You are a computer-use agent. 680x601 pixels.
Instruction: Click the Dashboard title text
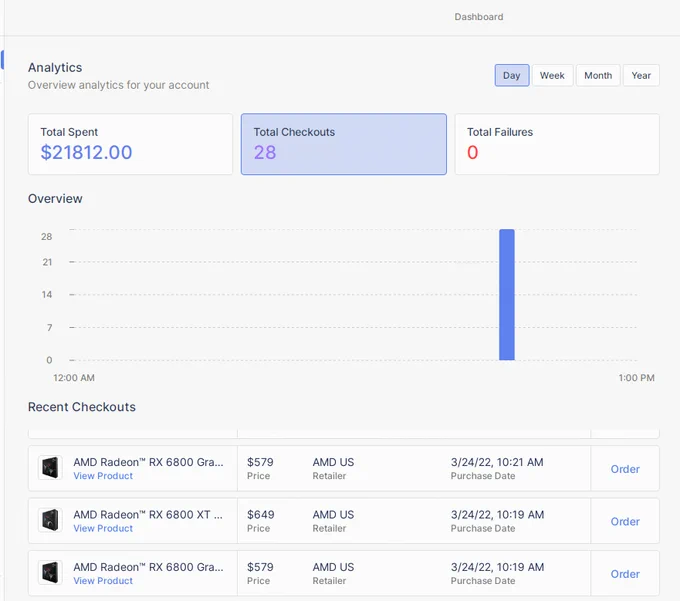coord(479,17)
